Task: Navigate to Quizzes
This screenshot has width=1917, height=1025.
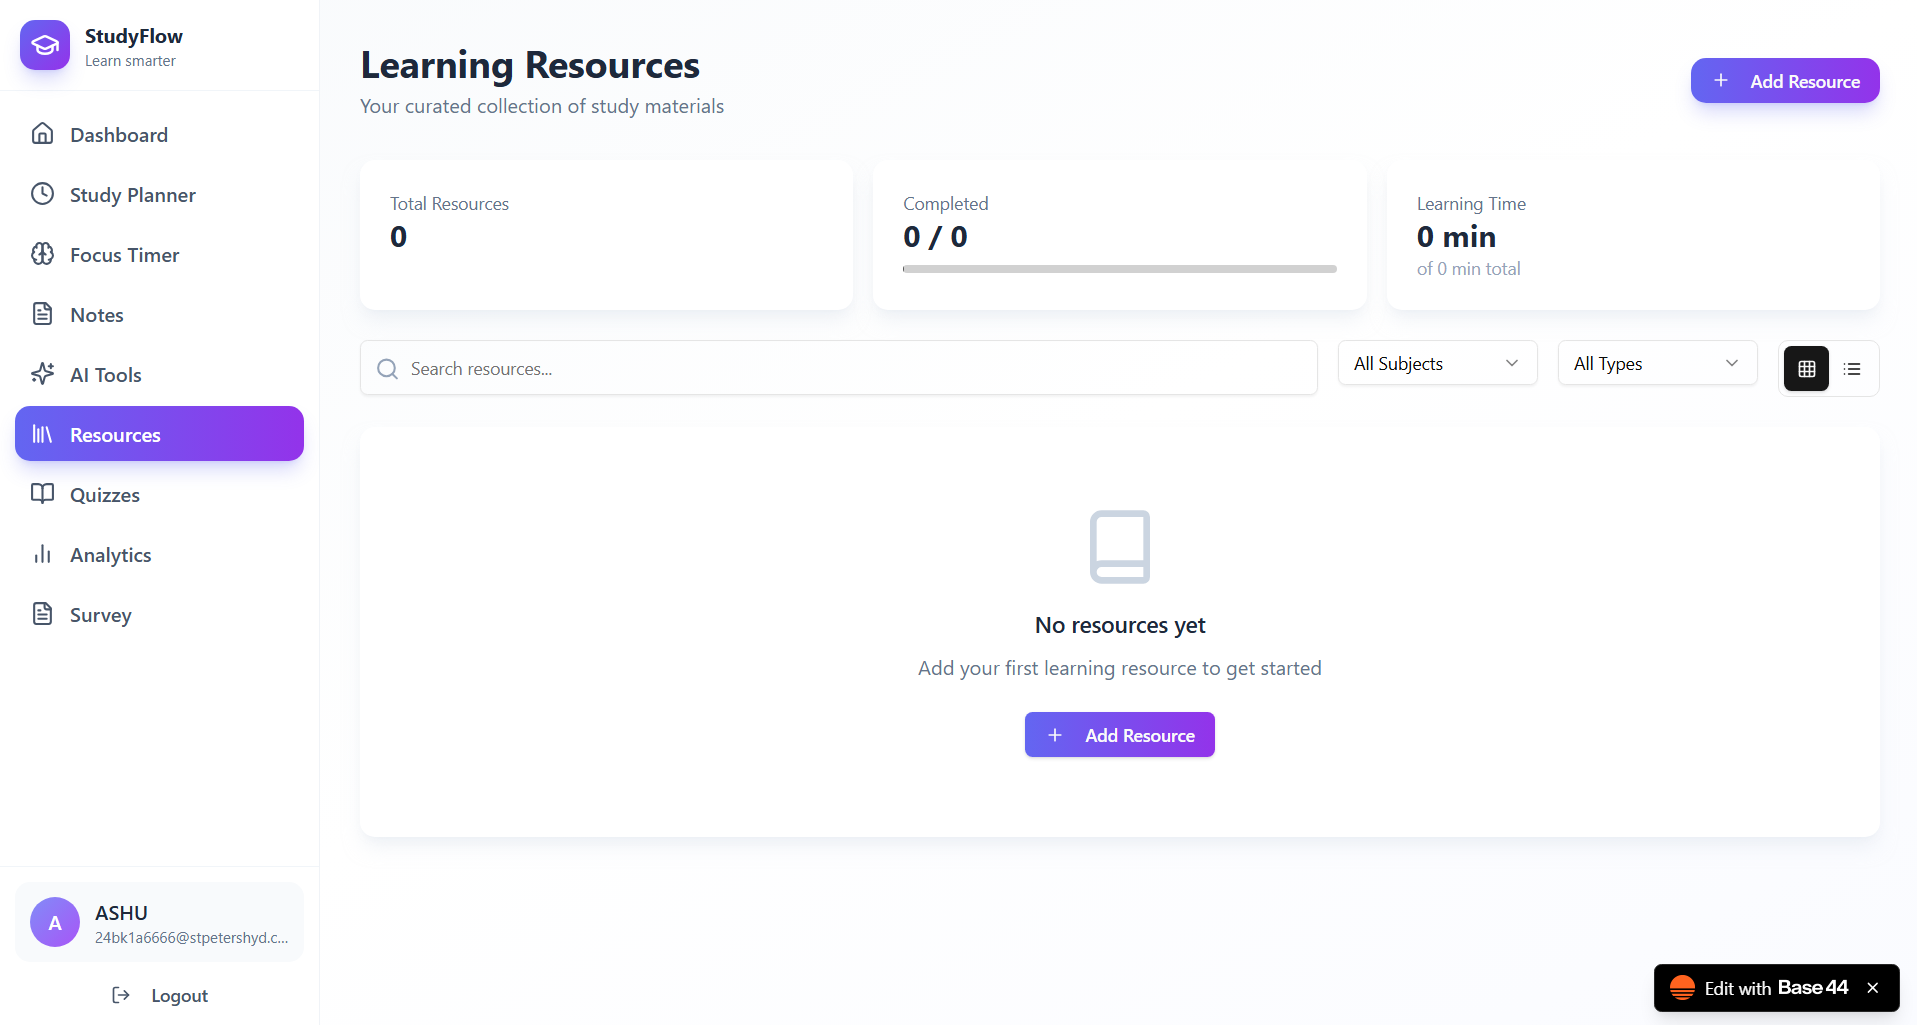Action: [x=159, y=494]
